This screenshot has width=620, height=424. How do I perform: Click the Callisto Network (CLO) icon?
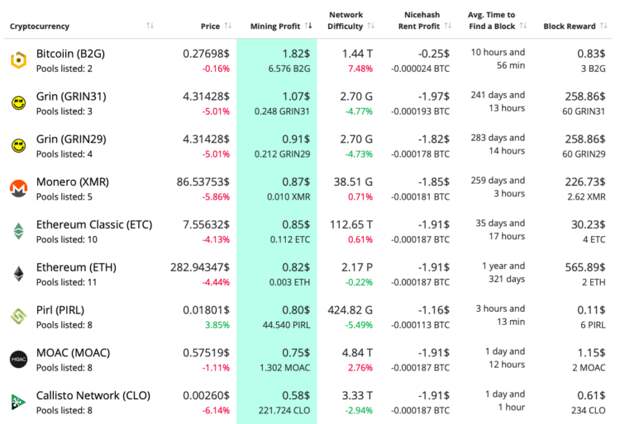point(18,401)
